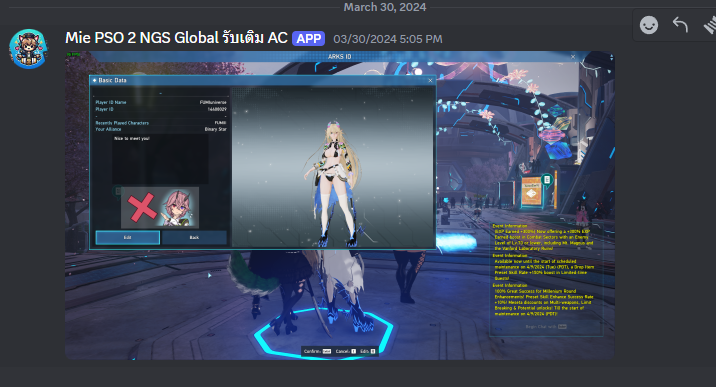Viewport: 716px width, 387px height.
Task: Click the Back button in Basic Data
Action: pos(194,237)
